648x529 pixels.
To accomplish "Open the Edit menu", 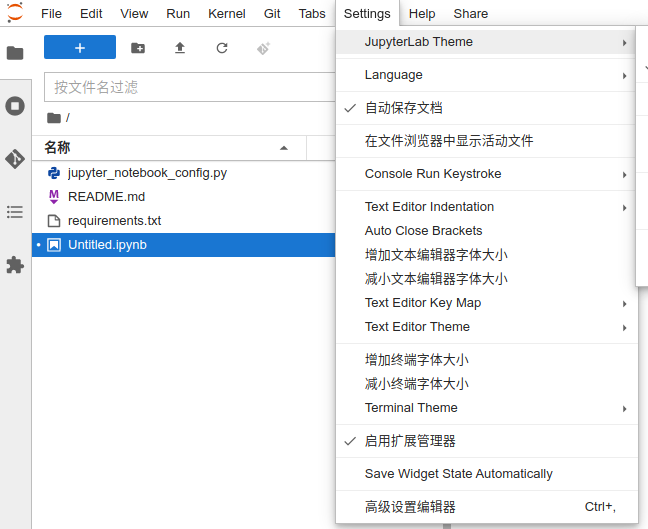I will tap(91, 14).
